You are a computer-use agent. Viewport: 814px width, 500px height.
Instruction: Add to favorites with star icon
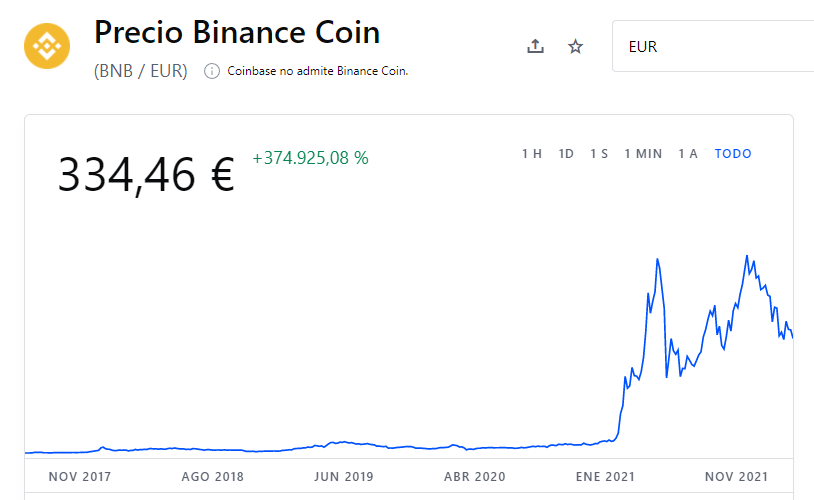coord(575,47)
